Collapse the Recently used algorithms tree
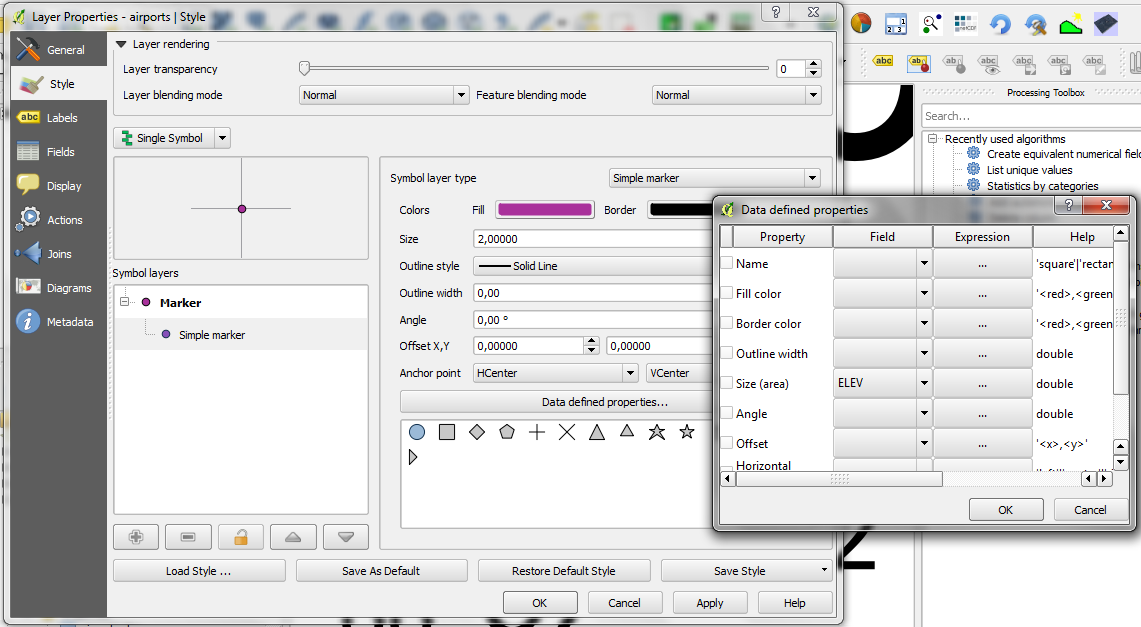This screenshot has height=627, width=1141. (932, 139)
